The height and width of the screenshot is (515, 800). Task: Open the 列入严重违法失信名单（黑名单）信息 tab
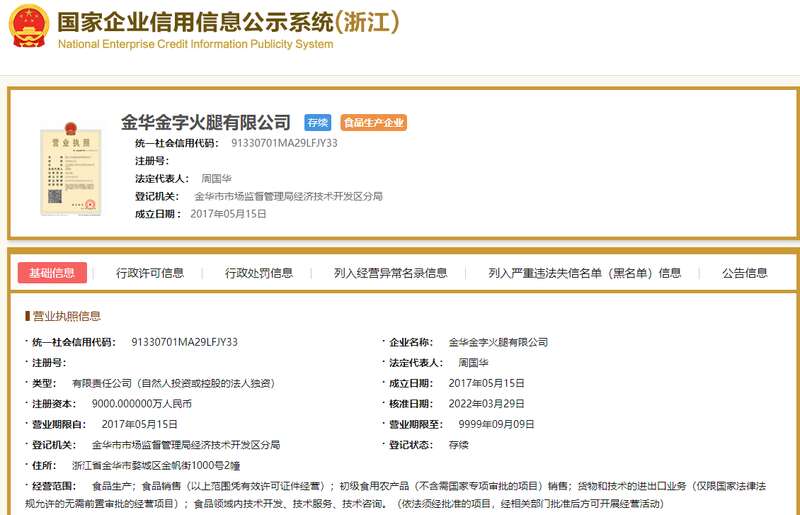click(x=585, y=273)
